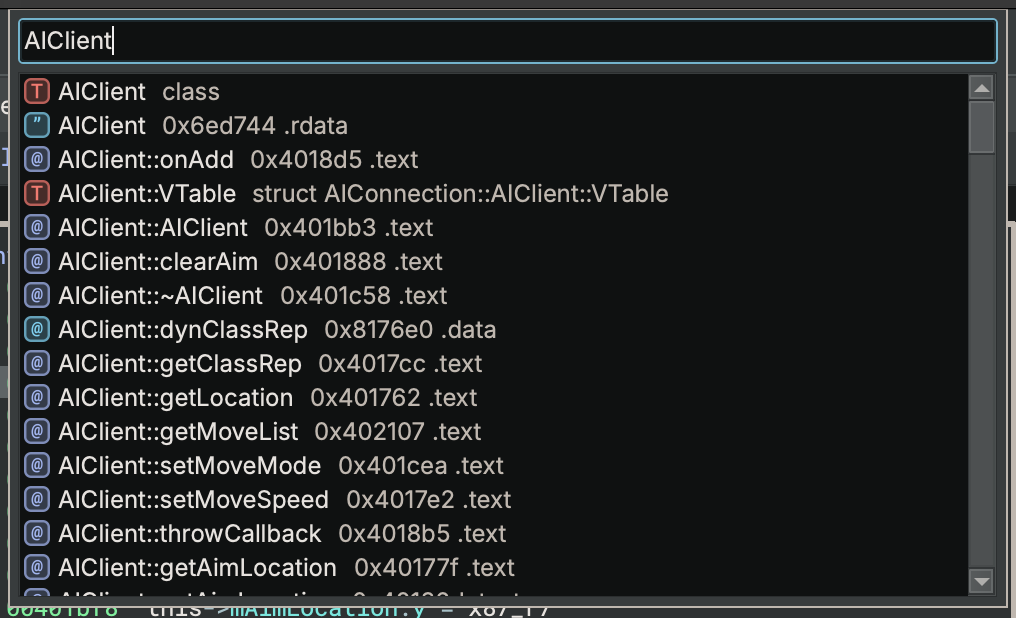This screenshot has height=618, width=1016.
Task: Click the struct icon beside AIClient::VTable
Action: [x=37, y=194]
